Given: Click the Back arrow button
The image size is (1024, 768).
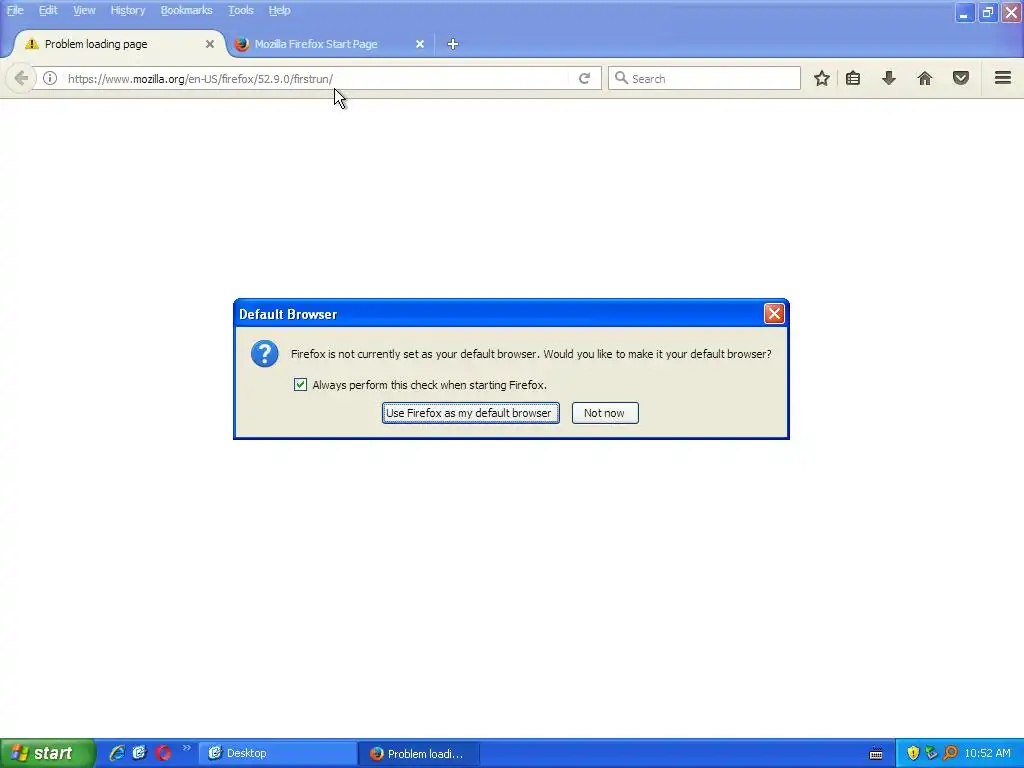Looking at the screenshot, I should click(20, 78).
